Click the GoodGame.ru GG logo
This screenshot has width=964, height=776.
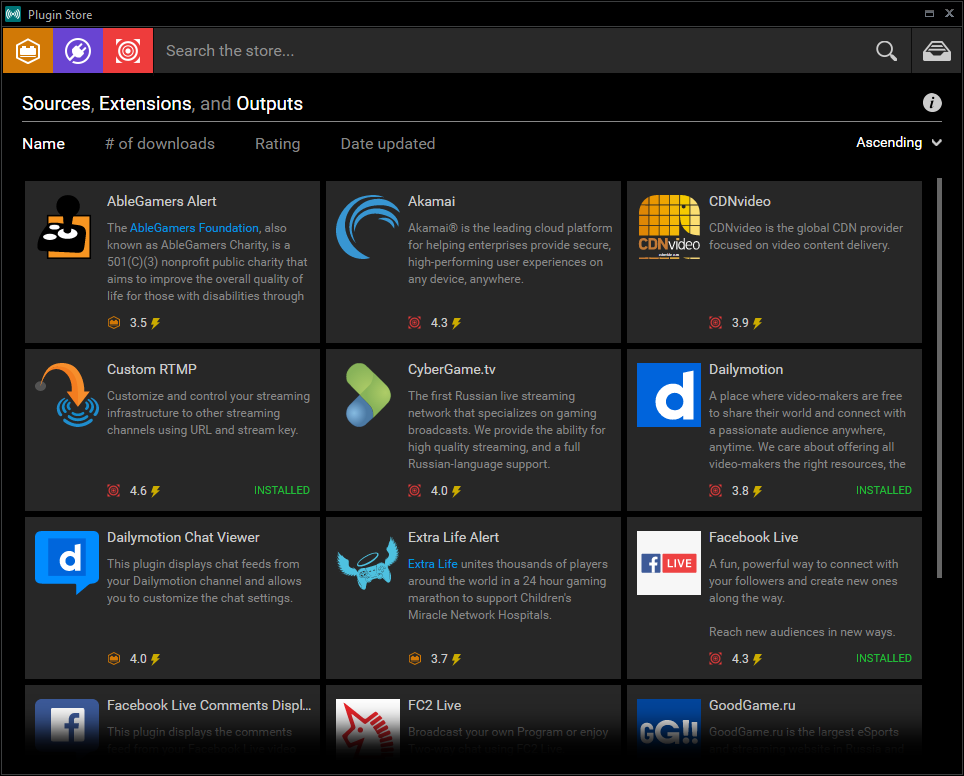pyautogui.click(x=669, y=726)
